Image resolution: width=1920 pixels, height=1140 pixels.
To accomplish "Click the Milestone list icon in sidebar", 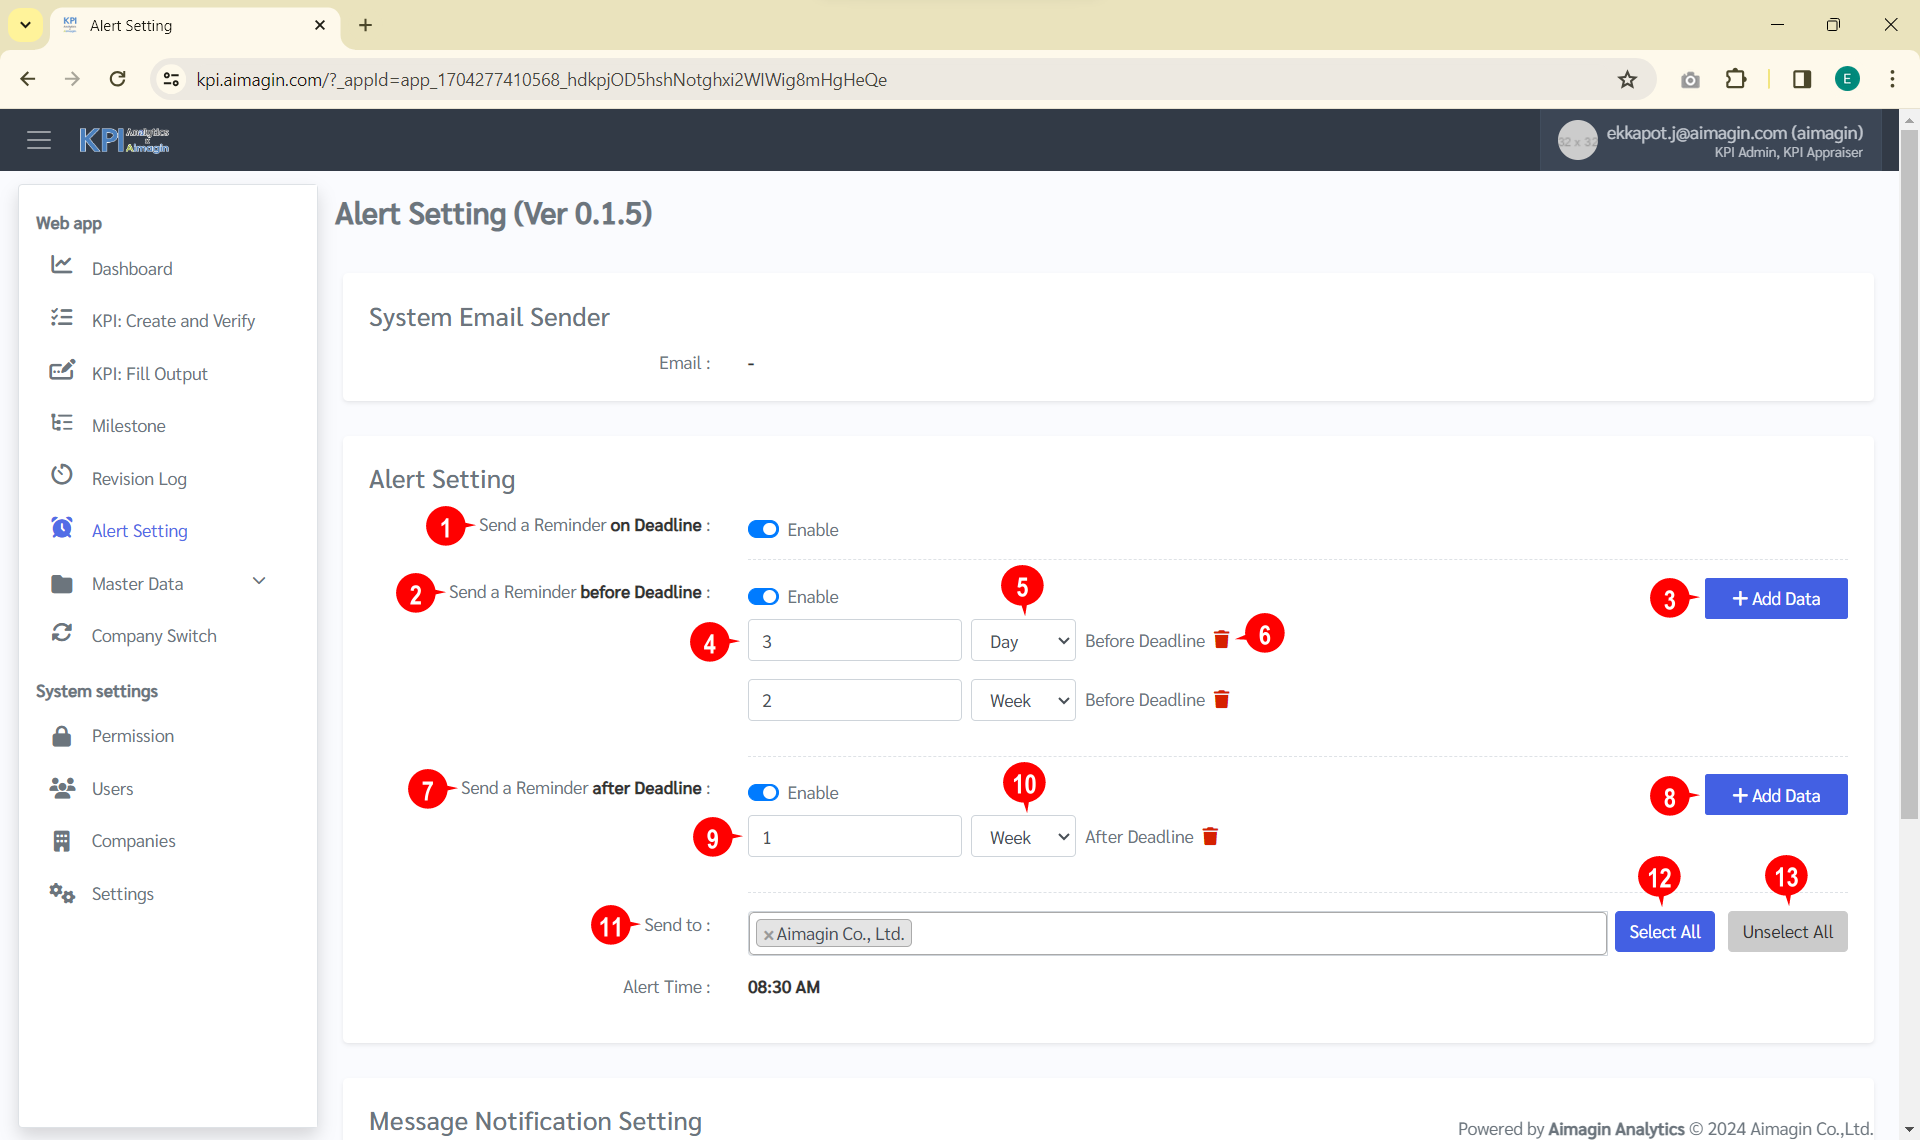I will [62, 424].
